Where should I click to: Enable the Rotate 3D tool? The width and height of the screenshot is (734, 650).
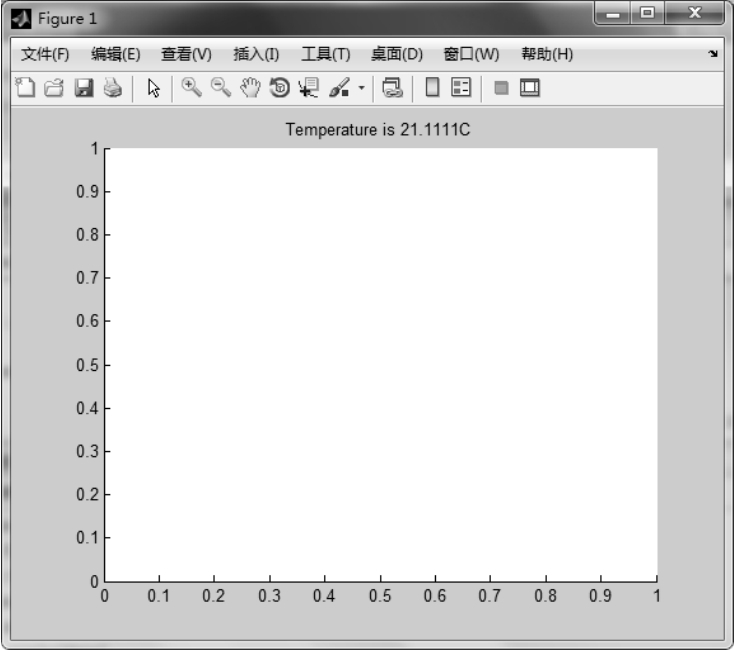click(279, 88)
